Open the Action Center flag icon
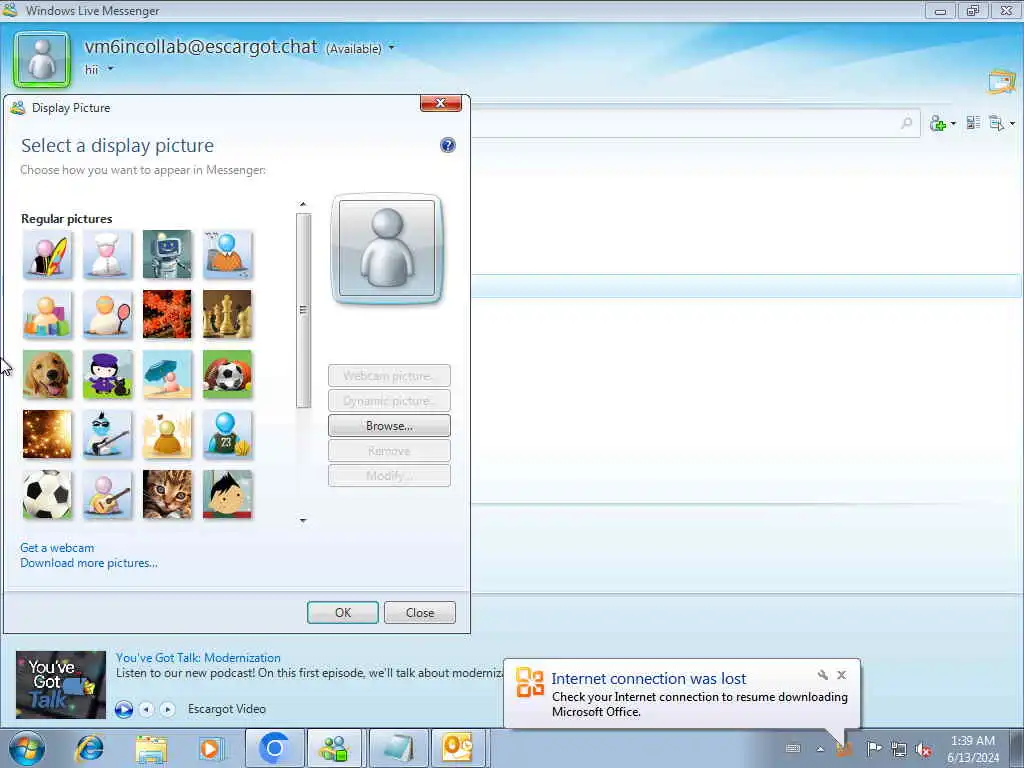 (x=874, y=748)
